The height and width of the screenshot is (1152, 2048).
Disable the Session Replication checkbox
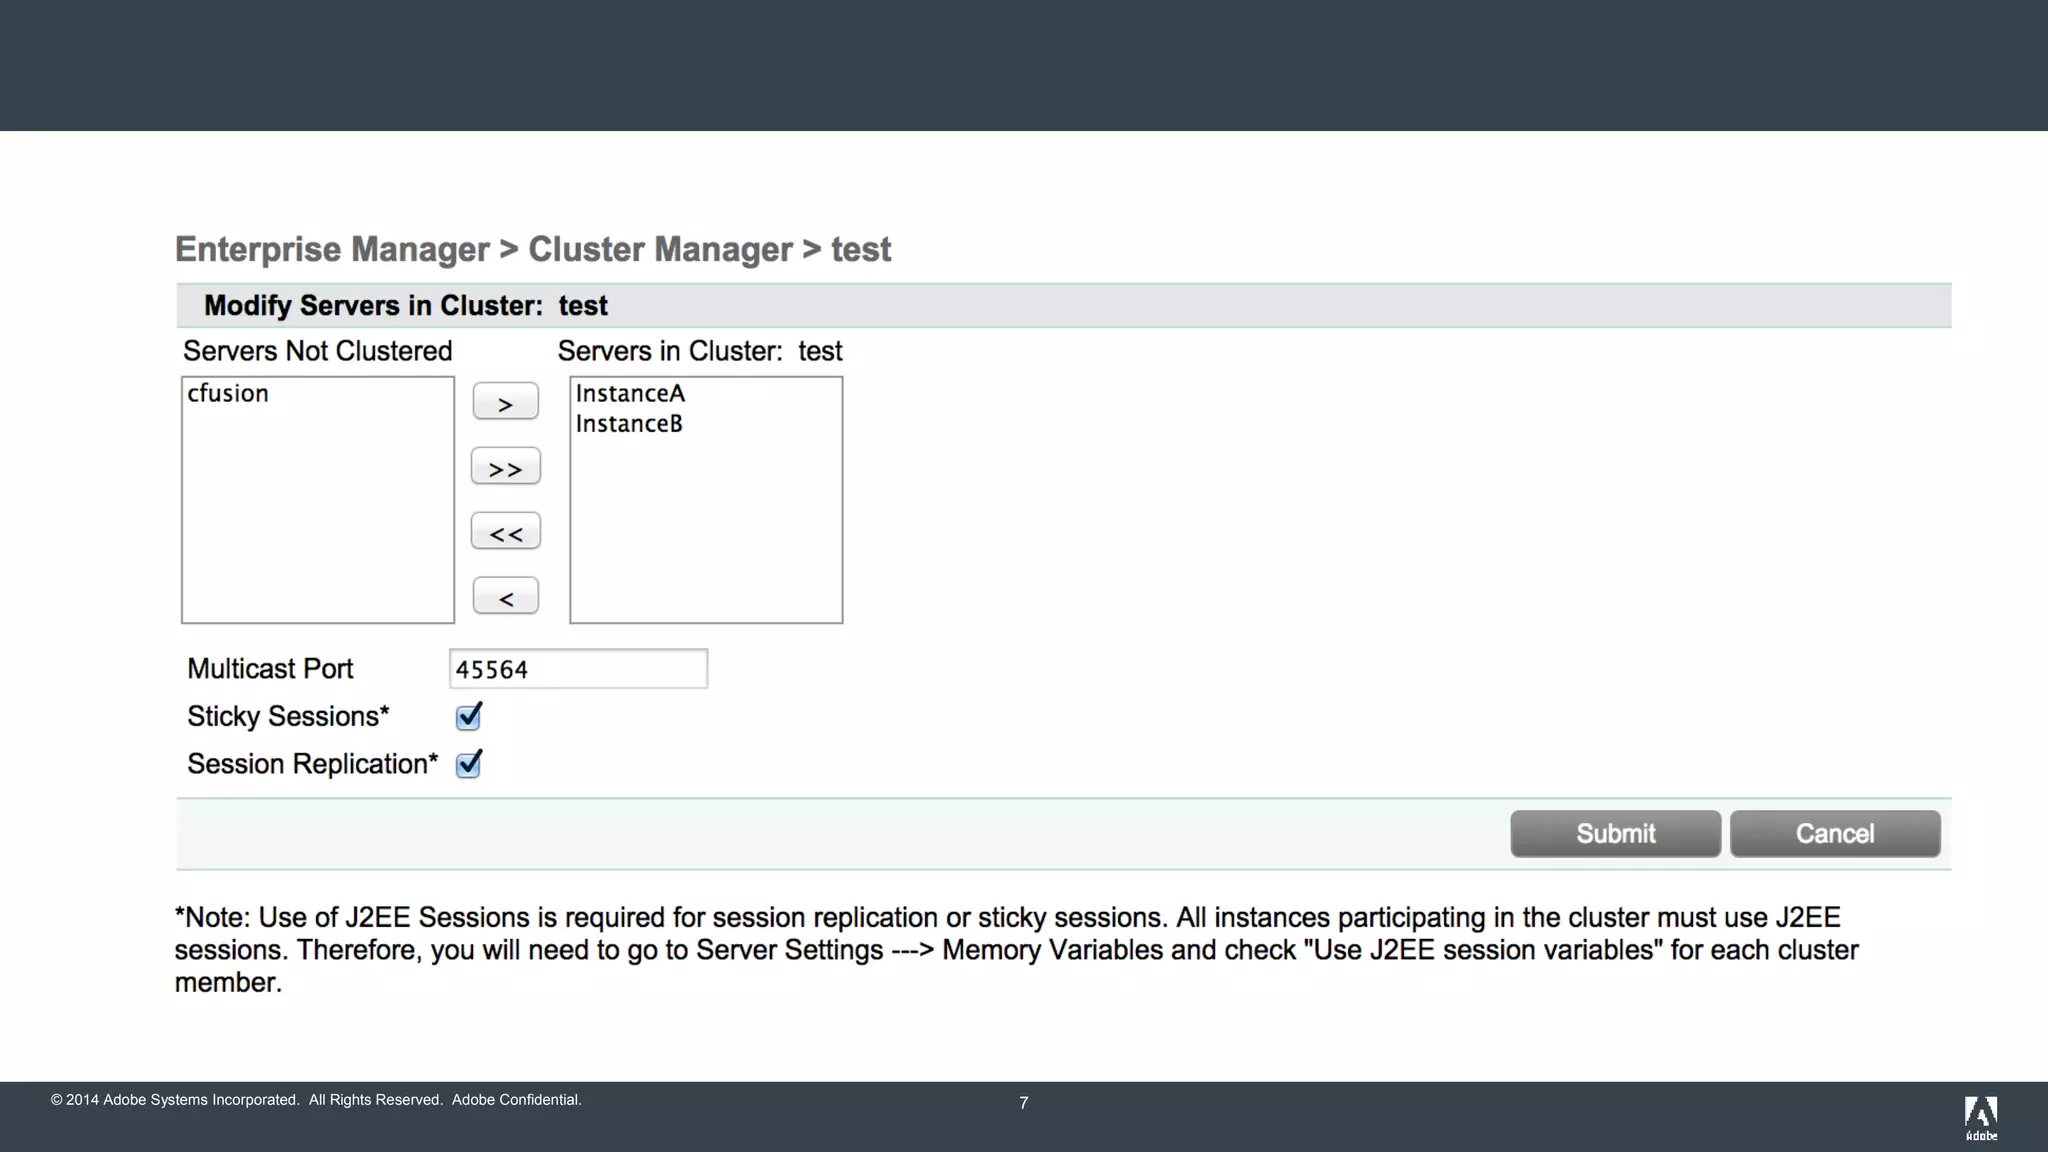tap(468, 765)
